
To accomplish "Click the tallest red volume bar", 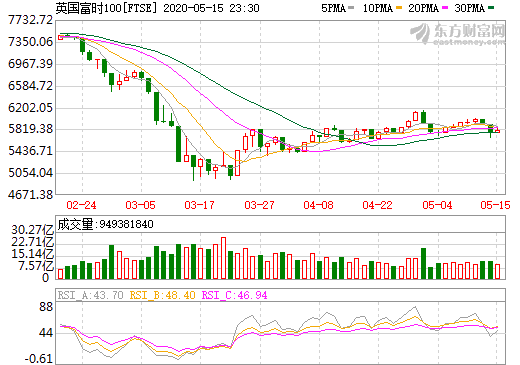I will [x=223, y=258].
